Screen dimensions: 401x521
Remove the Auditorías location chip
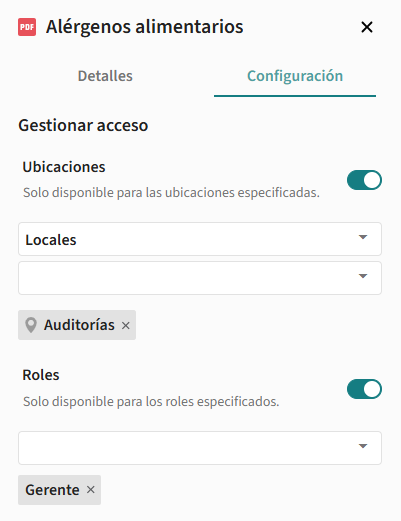[x=126, y=325]
